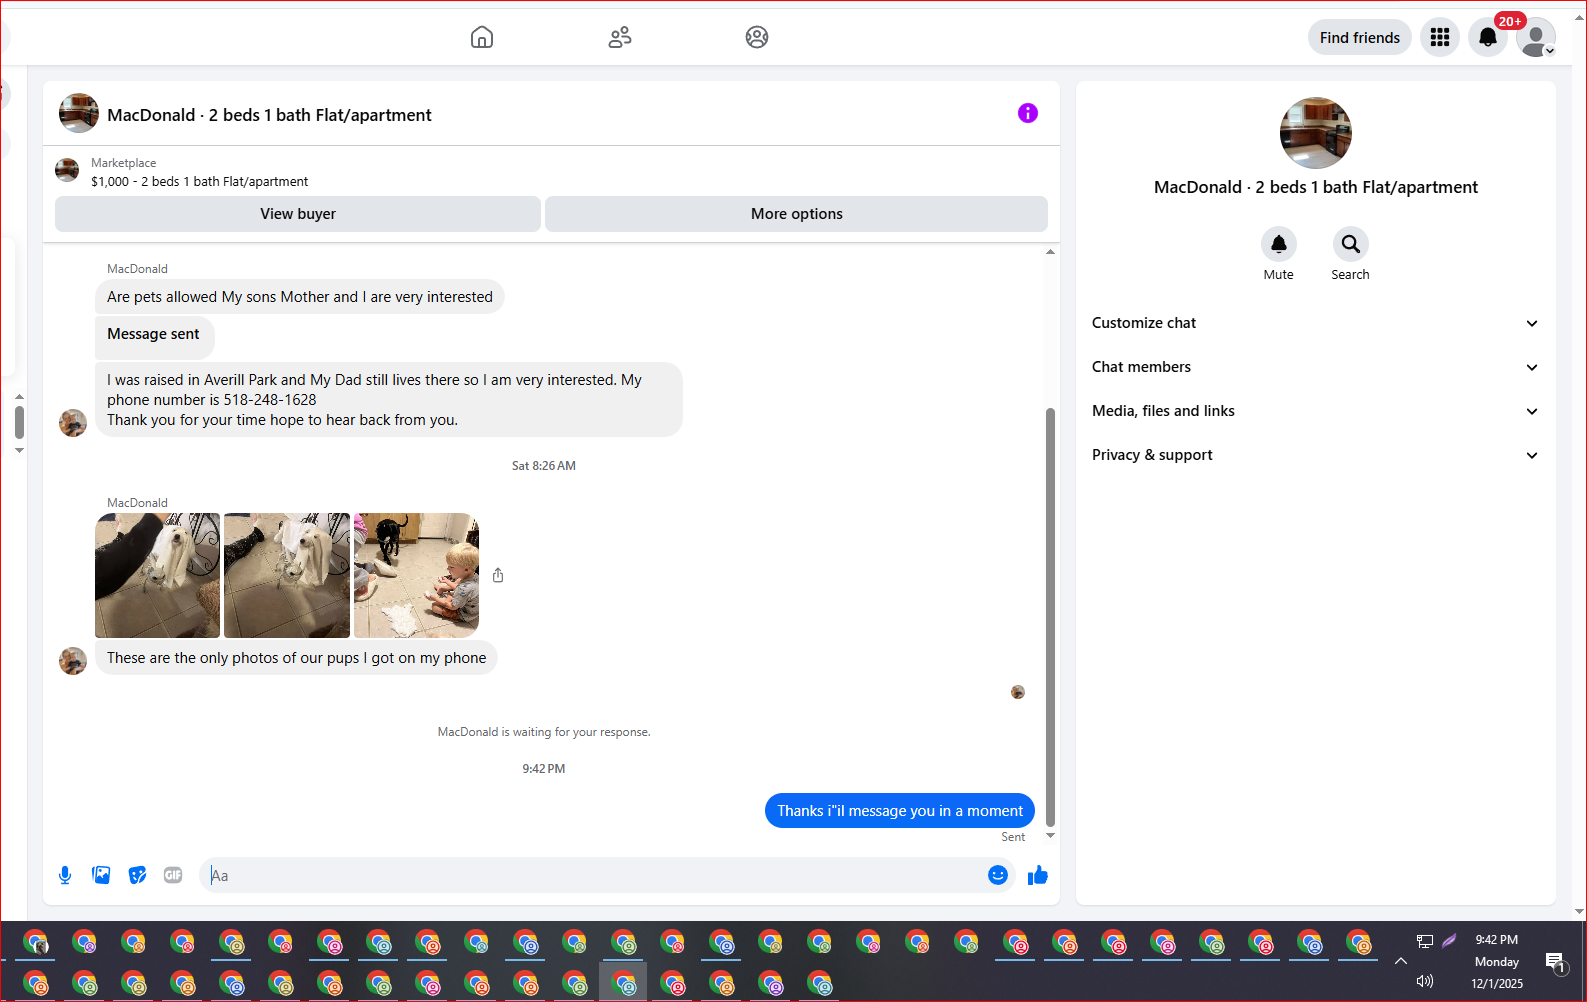Search in conversation using the magnifier icon
The height and width of the screenshot is (1002, 1587).
(x=1350, y=244)
